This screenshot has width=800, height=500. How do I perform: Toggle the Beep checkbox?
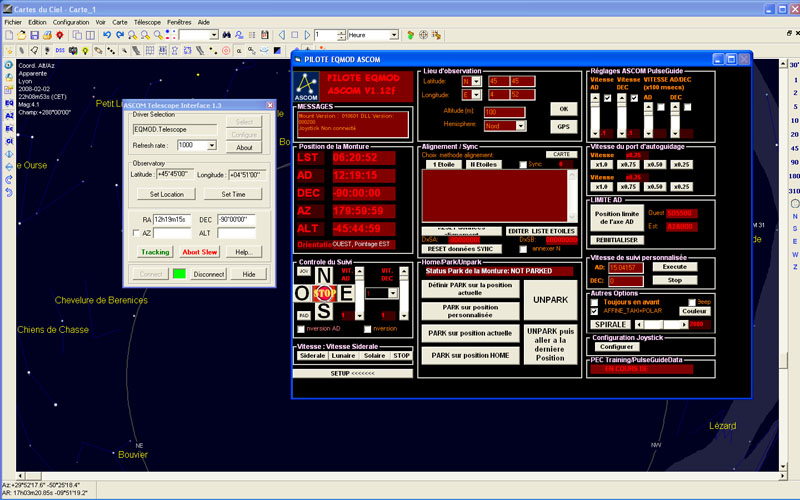pyautogui.click(x=692, y=302)
